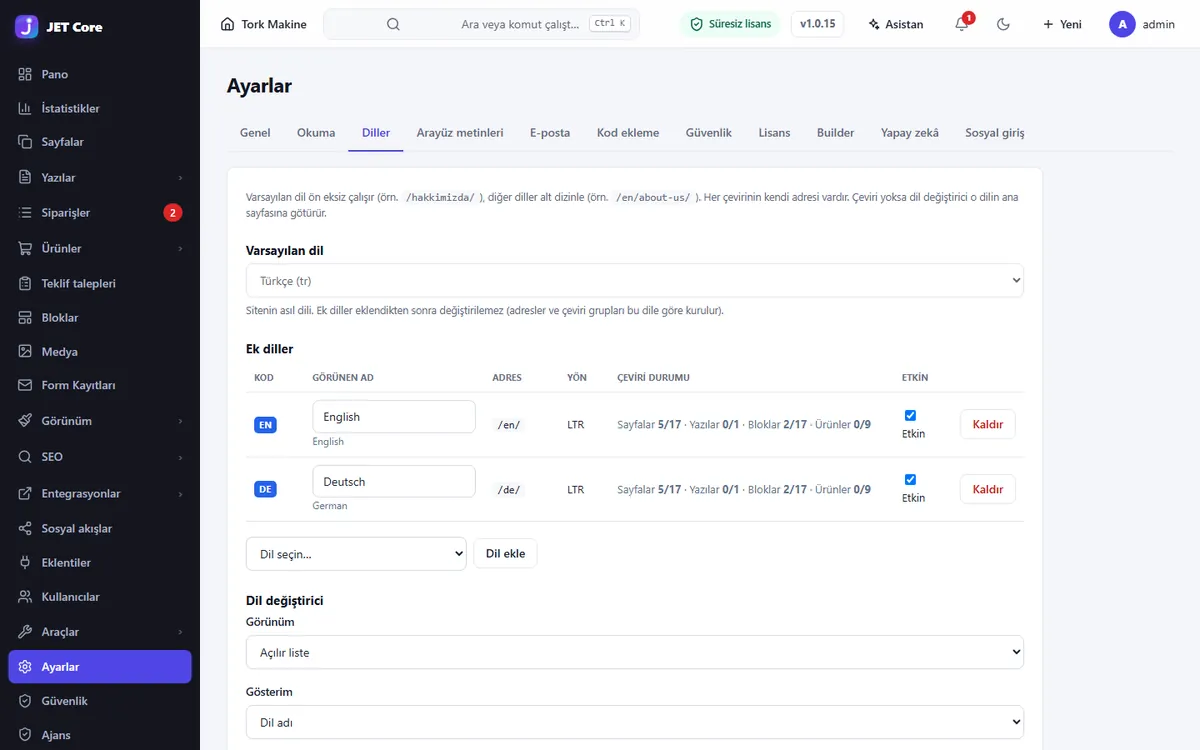This screenshot has height=750, width=1200.
Task: Remove Deutsch with its Kaldır button
Action: point(988,489)
